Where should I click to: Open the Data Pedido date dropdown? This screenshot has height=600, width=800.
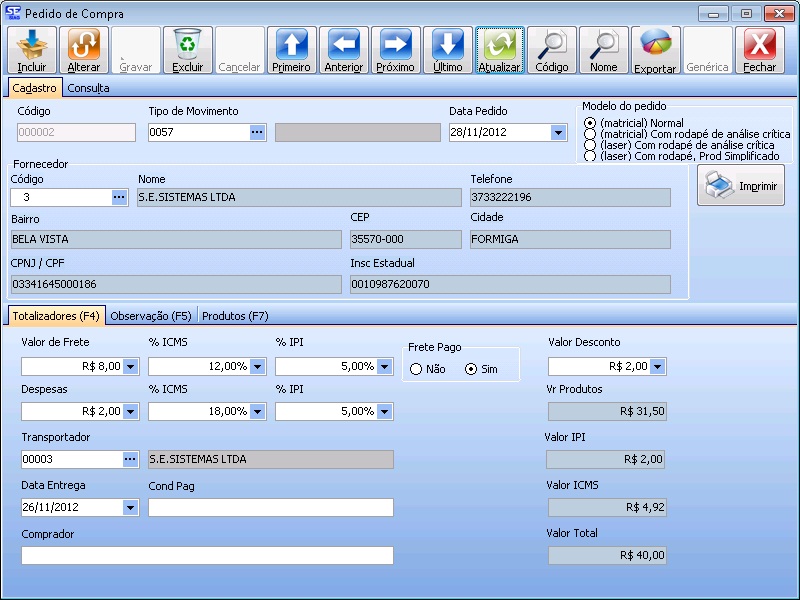pos(558,132)
